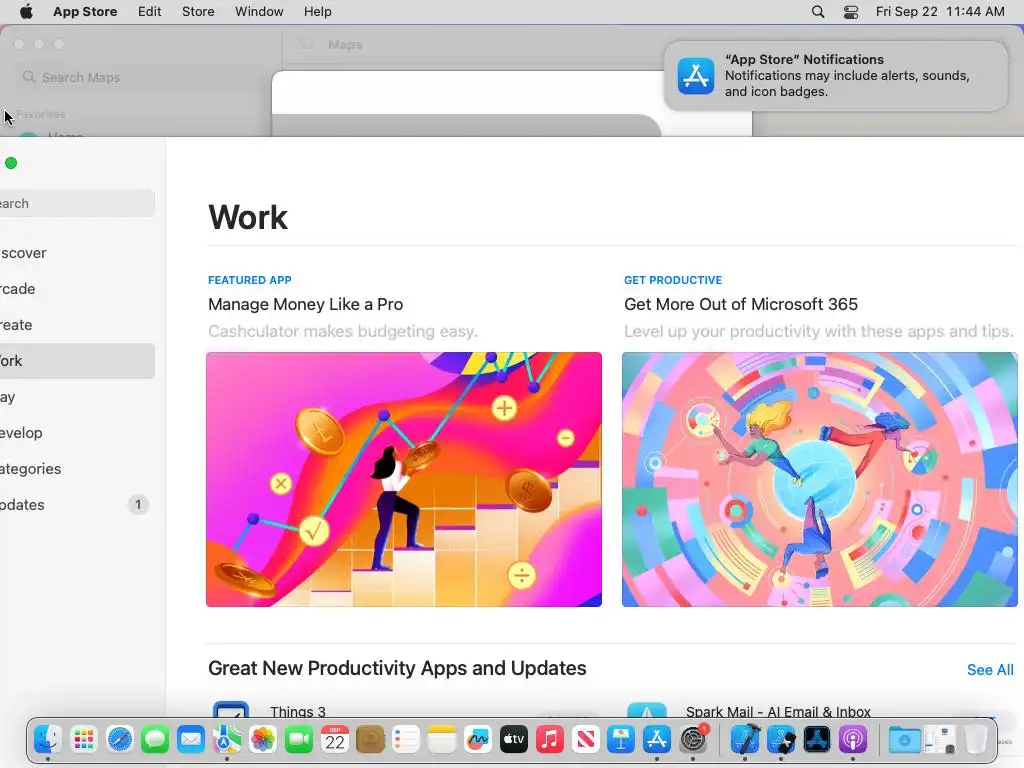Open the Store menu
Viewport: 1024px width, 768px height.
tap(198, 12)
